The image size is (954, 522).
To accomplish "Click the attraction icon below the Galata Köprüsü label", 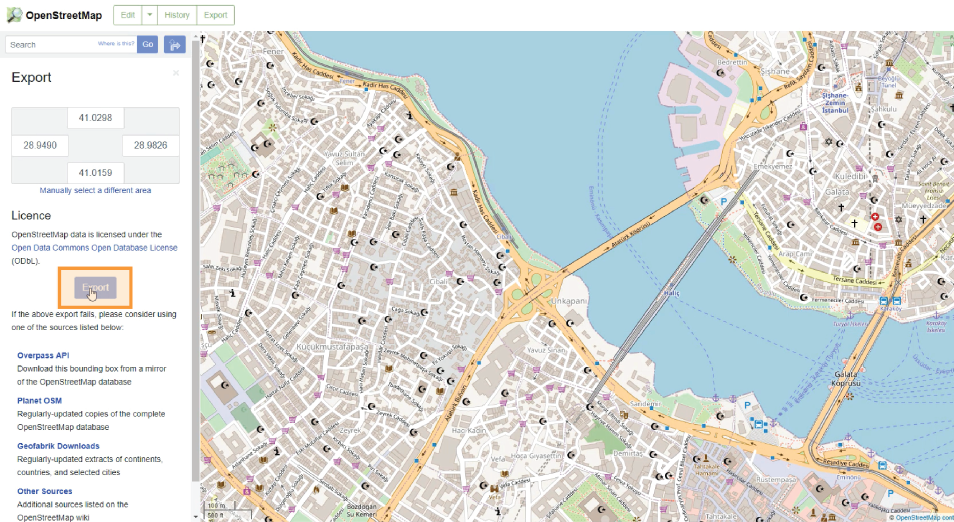I will [849, 396].
